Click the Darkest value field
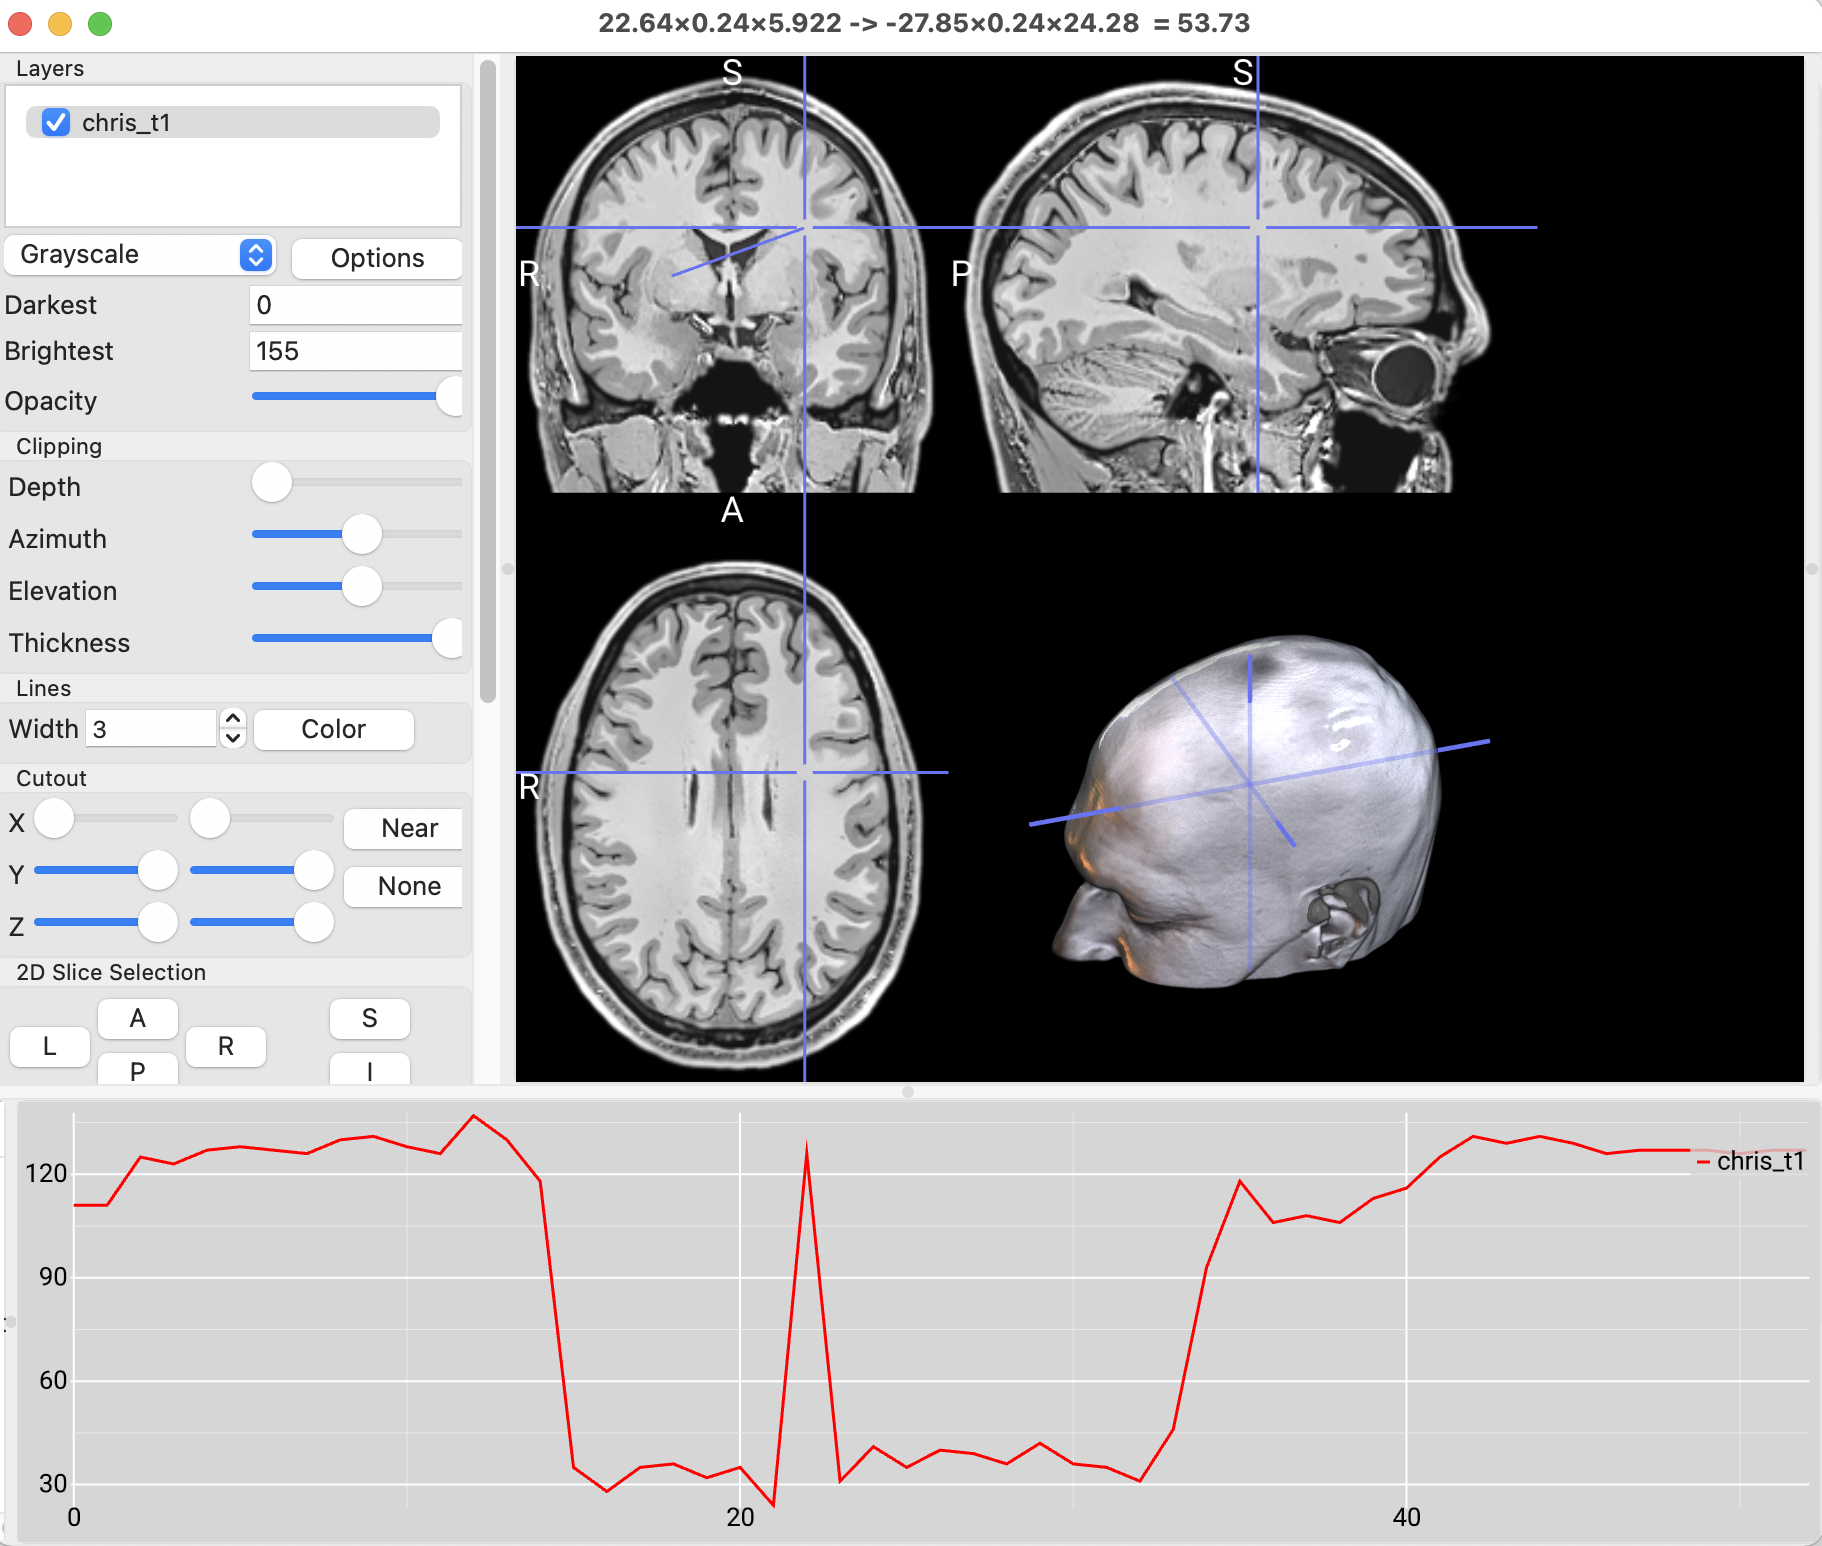1822x1546 pixels. (355, 305)
